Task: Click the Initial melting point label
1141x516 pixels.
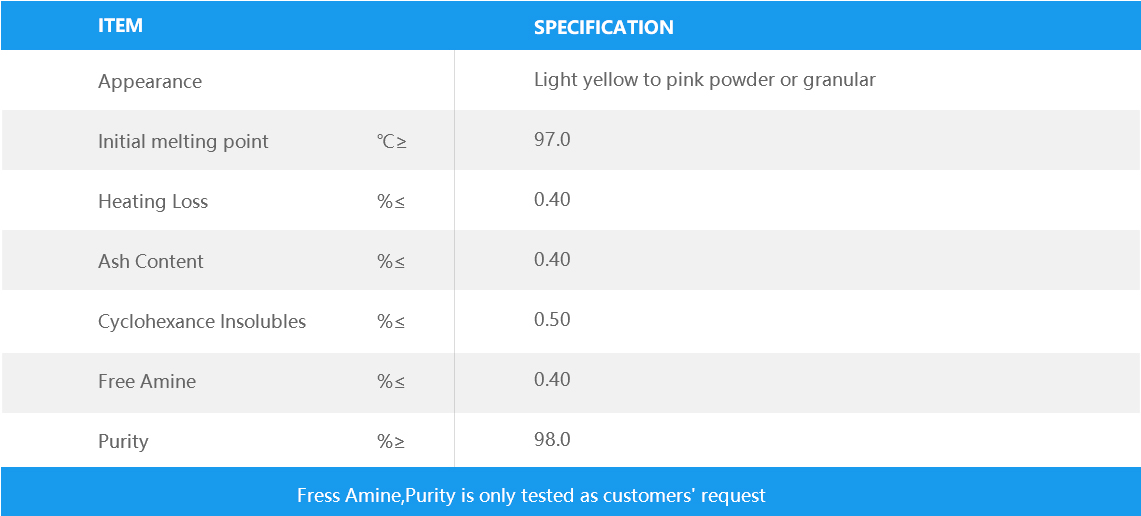Action: click(x=183, y=141)
